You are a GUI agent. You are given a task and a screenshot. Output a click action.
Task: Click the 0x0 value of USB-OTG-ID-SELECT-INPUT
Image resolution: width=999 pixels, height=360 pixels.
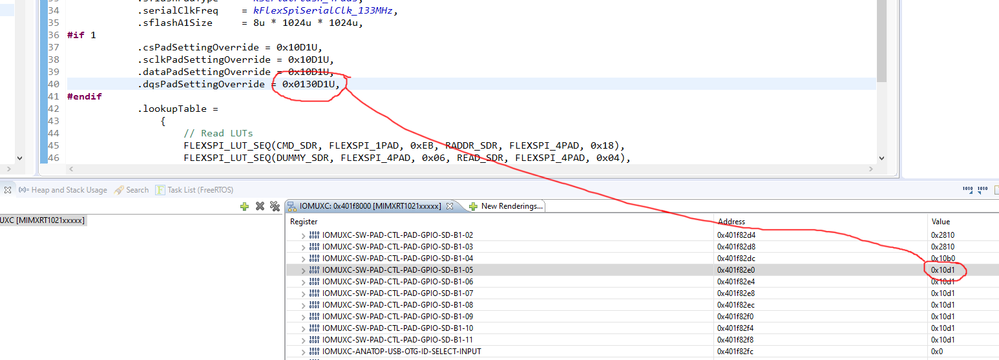point(937,352)
